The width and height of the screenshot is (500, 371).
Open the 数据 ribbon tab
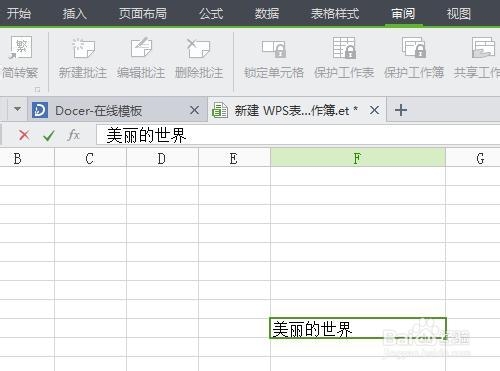coord(267,14)
